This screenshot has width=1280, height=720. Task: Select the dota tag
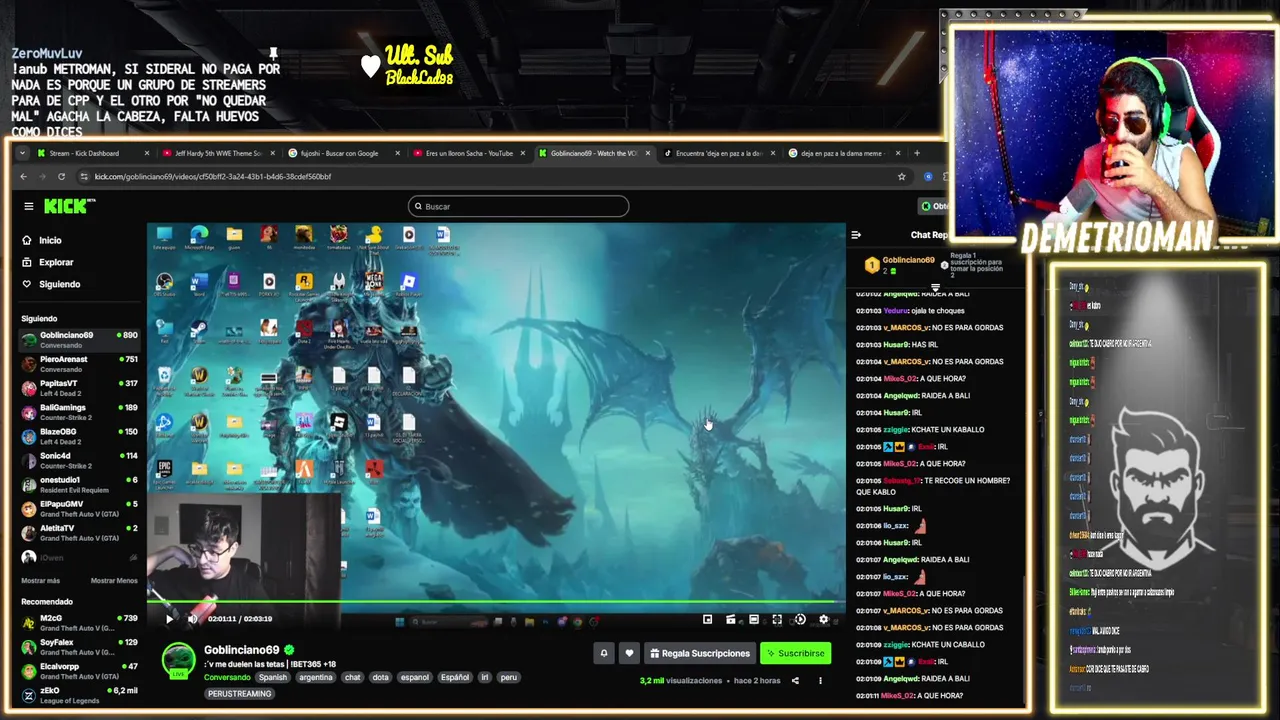[381, 677]
